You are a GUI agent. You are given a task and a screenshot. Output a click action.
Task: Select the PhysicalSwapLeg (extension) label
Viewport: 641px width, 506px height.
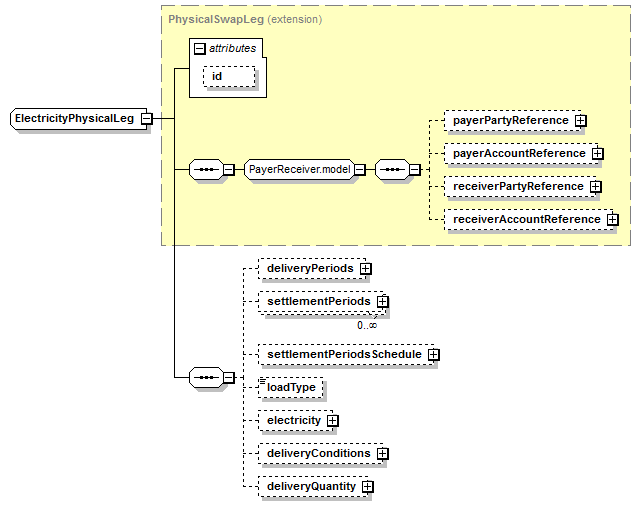click(245, 19)
